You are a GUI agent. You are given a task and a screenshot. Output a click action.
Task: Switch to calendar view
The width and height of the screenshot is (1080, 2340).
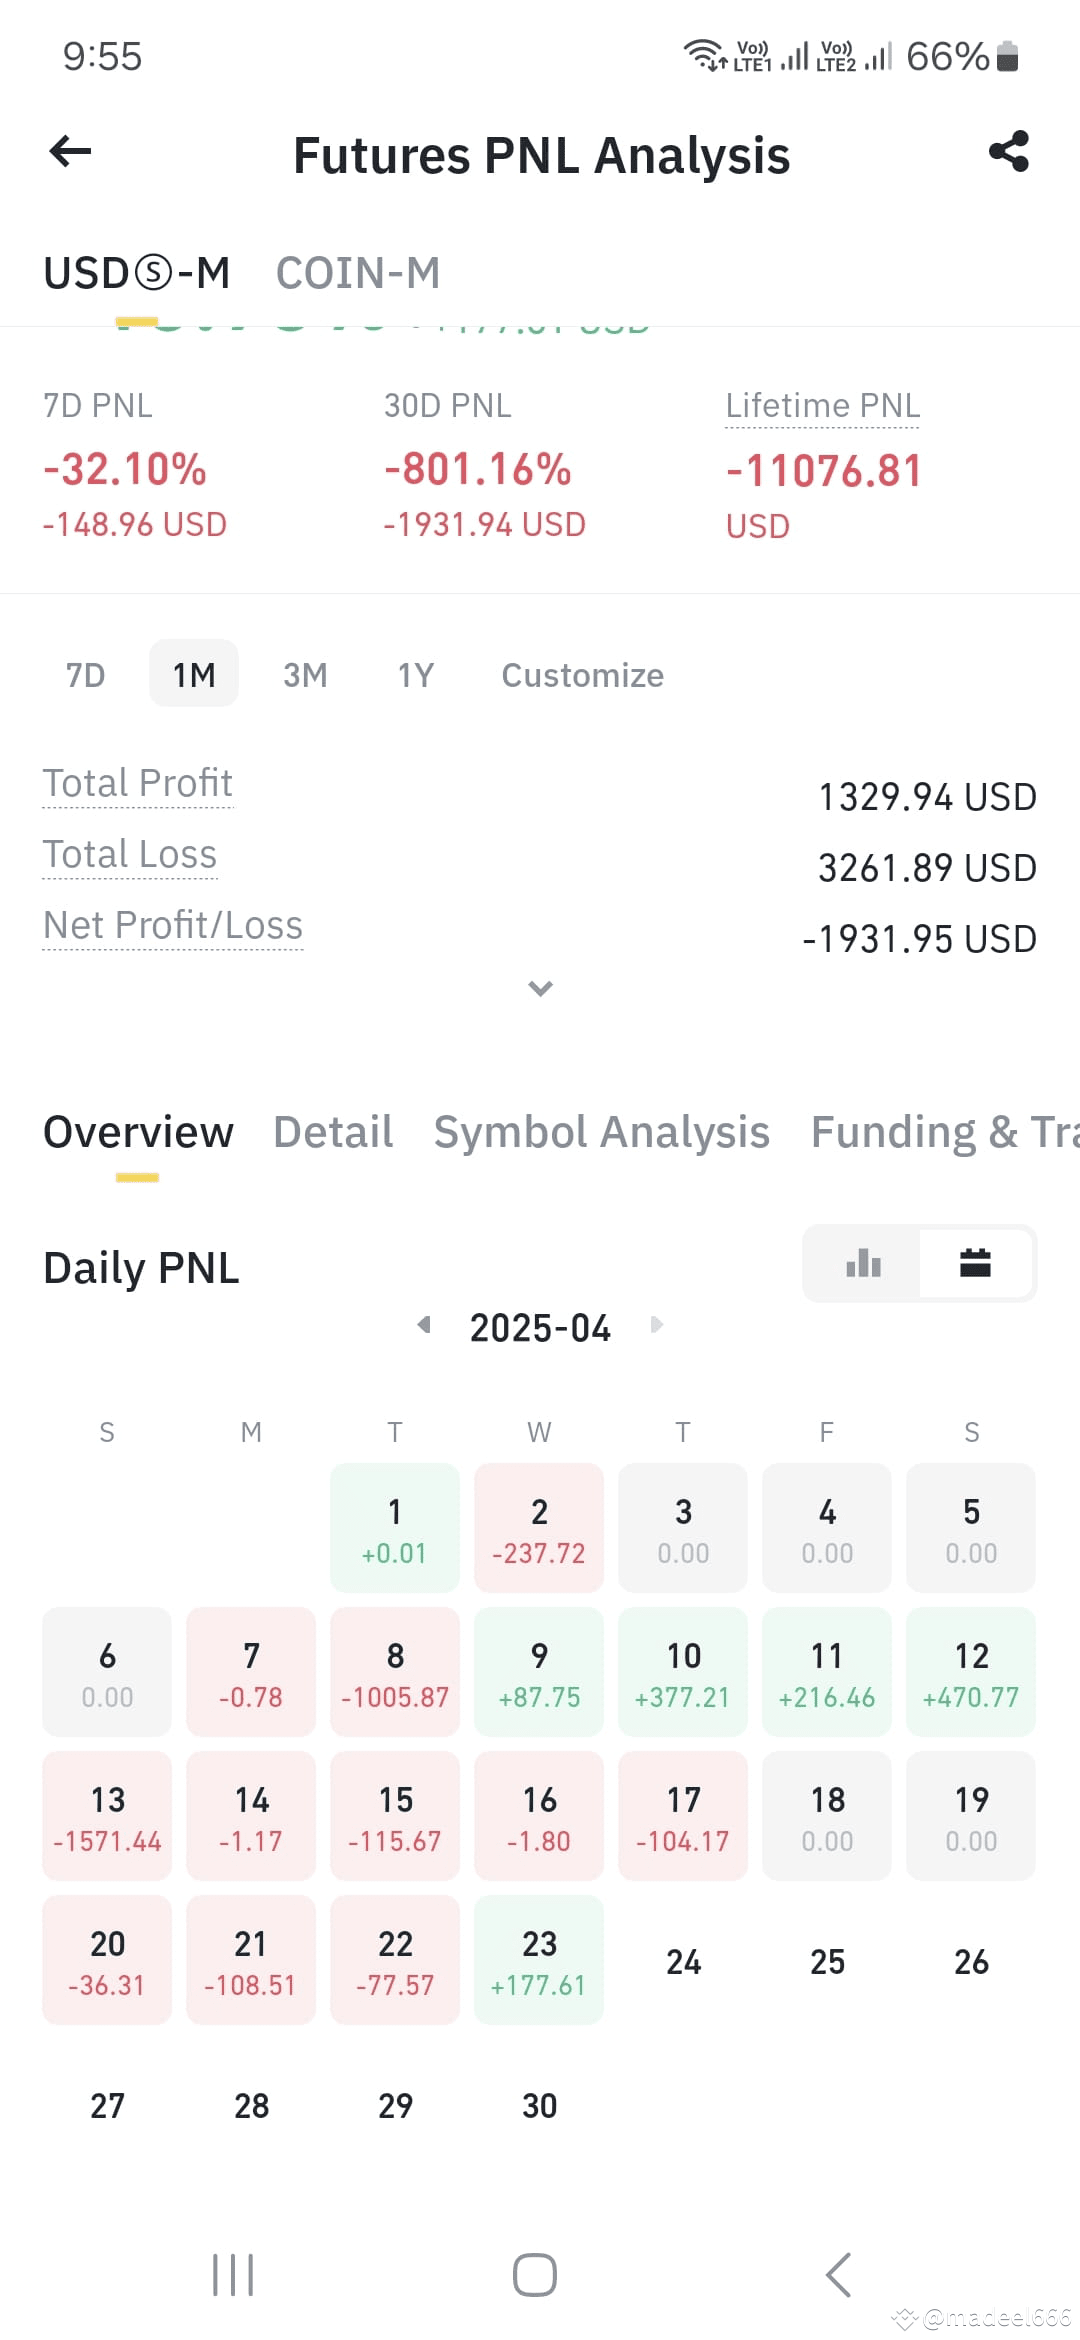(975, 1264)
